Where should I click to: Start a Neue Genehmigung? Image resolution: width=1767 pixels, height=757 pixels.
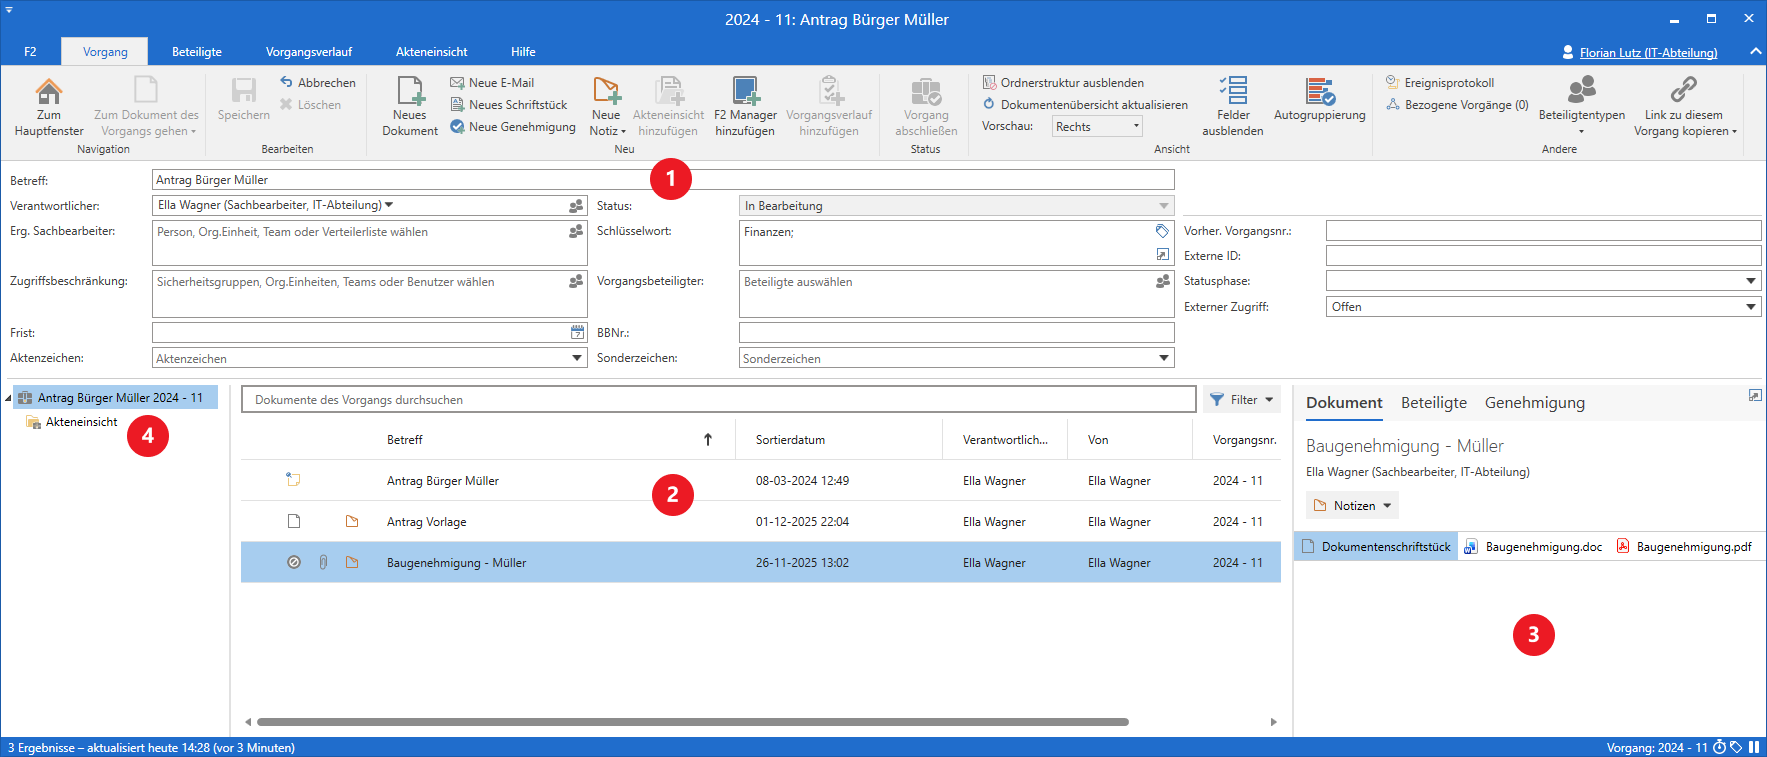coord(513,127)
